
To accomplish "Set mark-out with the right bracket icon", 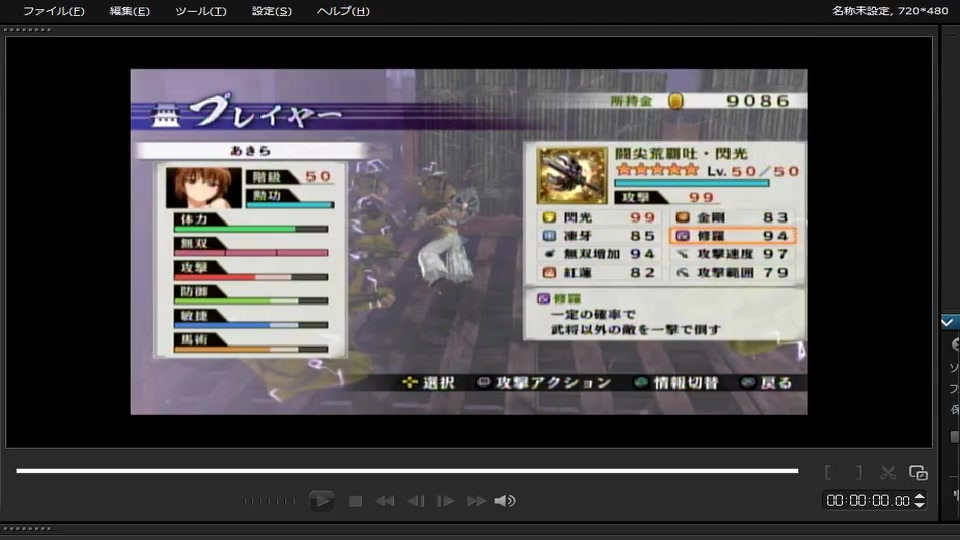I will (x=859, y=472).
